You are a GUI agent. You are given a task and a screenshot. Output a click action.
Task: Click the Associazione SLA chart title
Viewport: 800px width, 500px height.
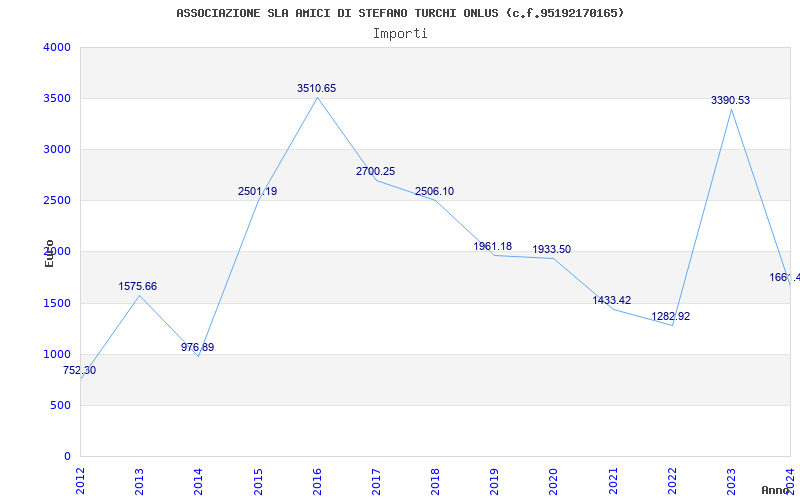point(400,13)
